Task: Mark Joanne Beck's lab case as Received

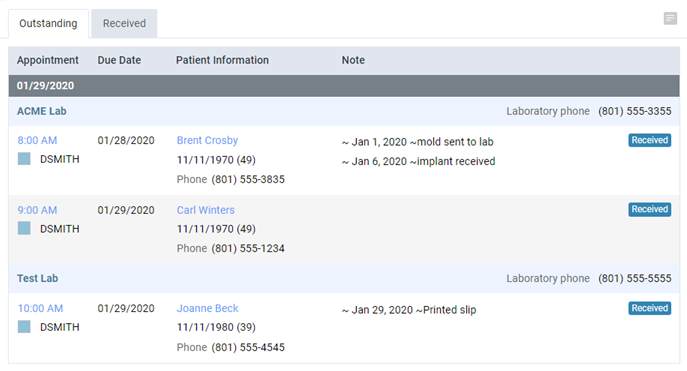Action: (649, 308)
